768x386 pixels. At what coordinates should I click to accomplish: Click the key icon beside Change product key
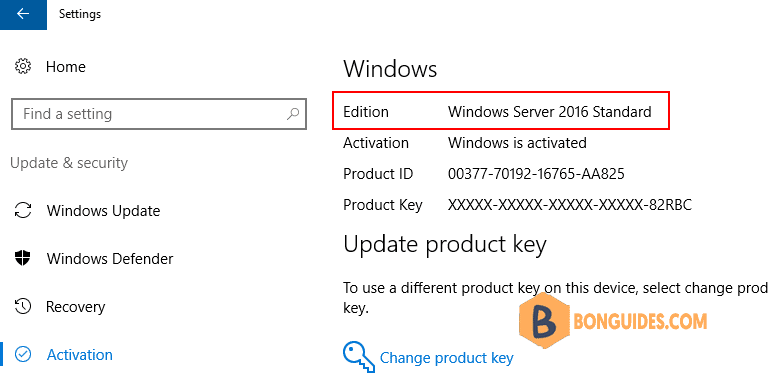[359, 357]
